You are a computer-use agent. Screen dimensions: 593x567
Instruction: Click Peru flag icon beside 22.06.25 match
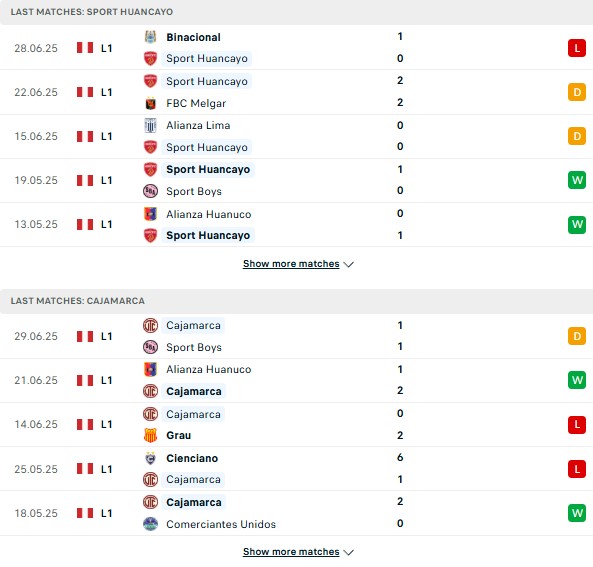click(x=85, y=92)
